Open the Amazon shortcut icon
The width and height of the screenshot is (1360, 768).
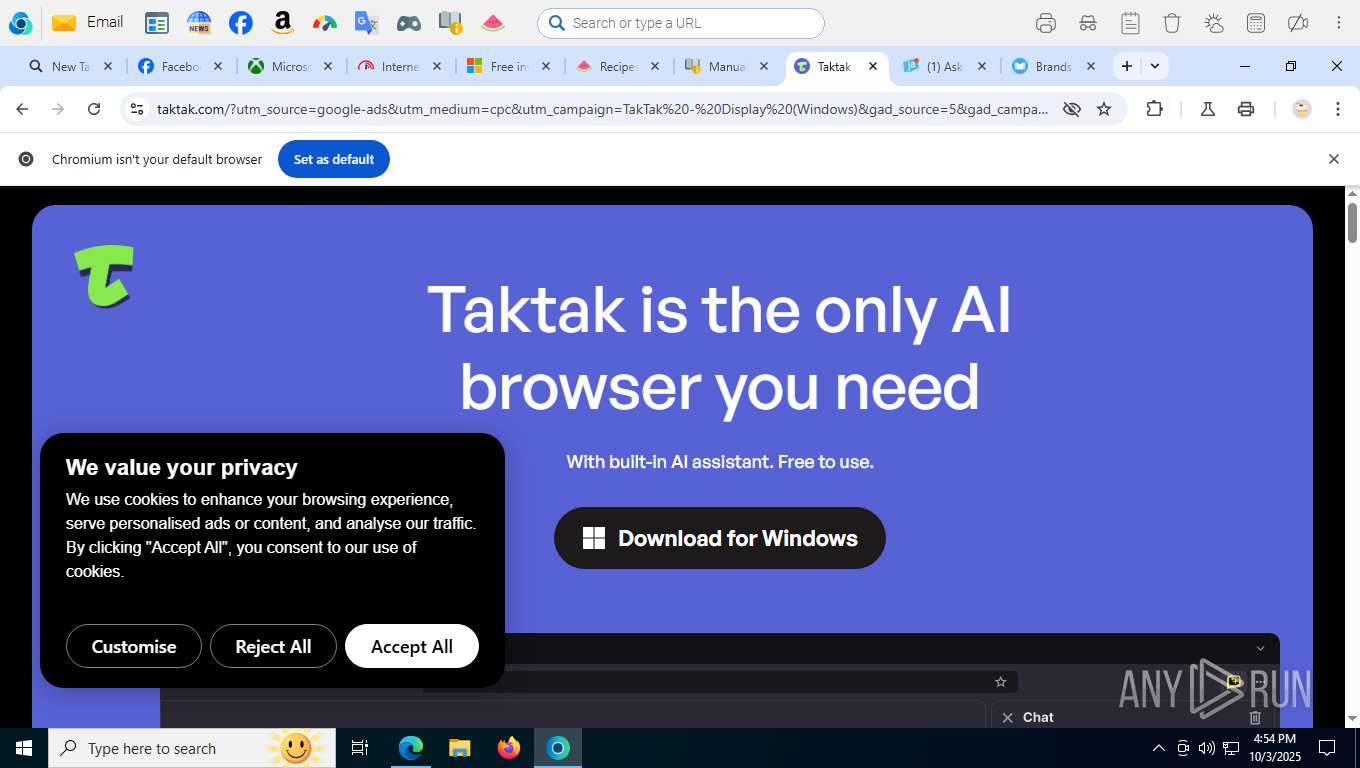click(x=282, y=23)
